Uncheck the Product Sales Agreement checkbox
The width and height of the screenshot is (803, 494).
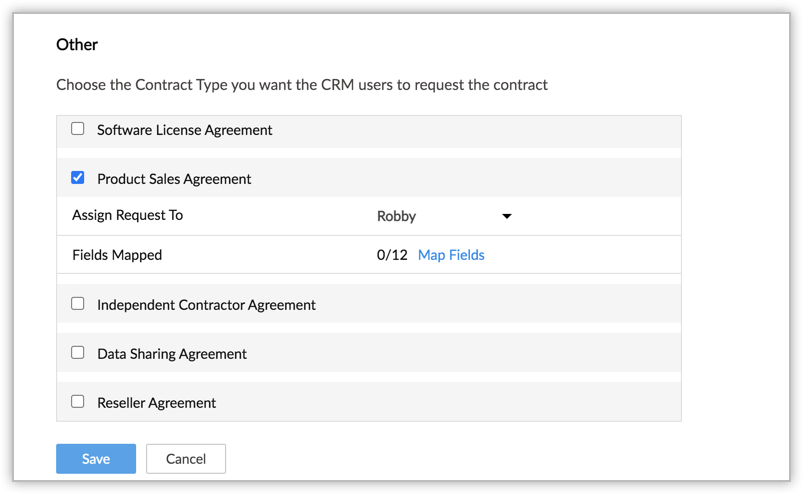(78, 178)
